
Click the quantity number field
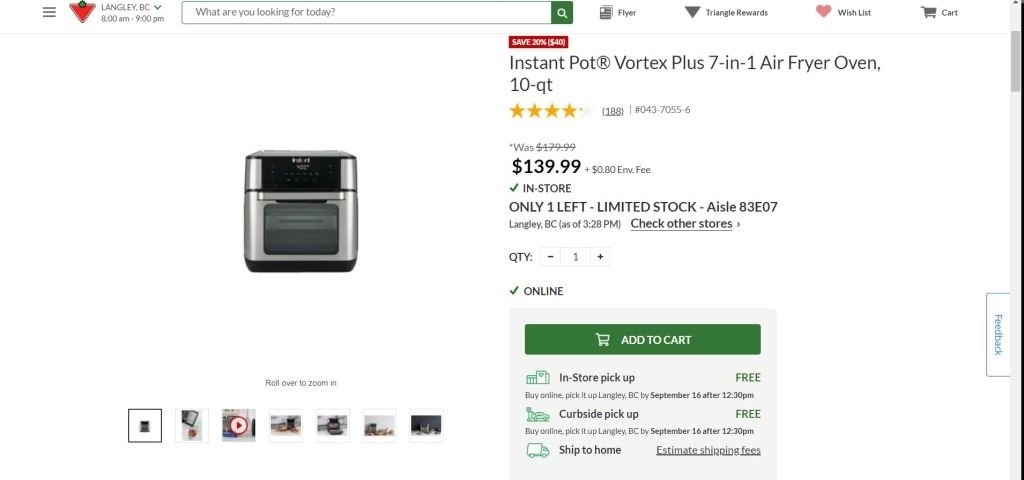[x=575, y=257]
